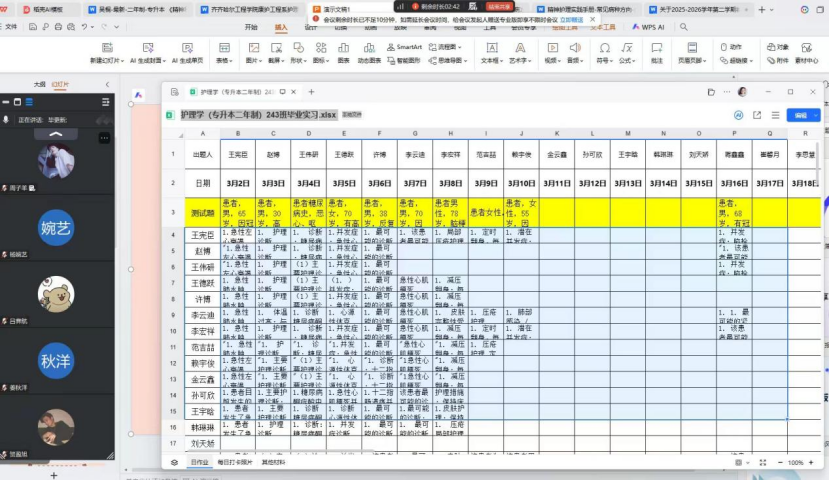Select the yellow 测试题 row header cell
830x481 pixels.
(x=201, y=212)
